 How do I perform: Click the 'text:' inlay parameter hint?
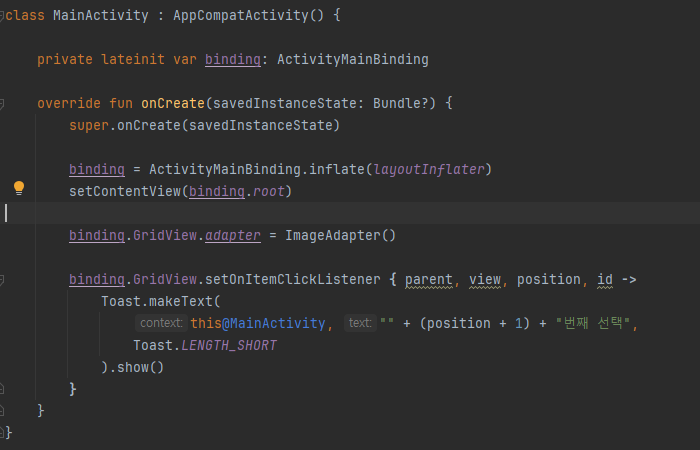[360, 323]
